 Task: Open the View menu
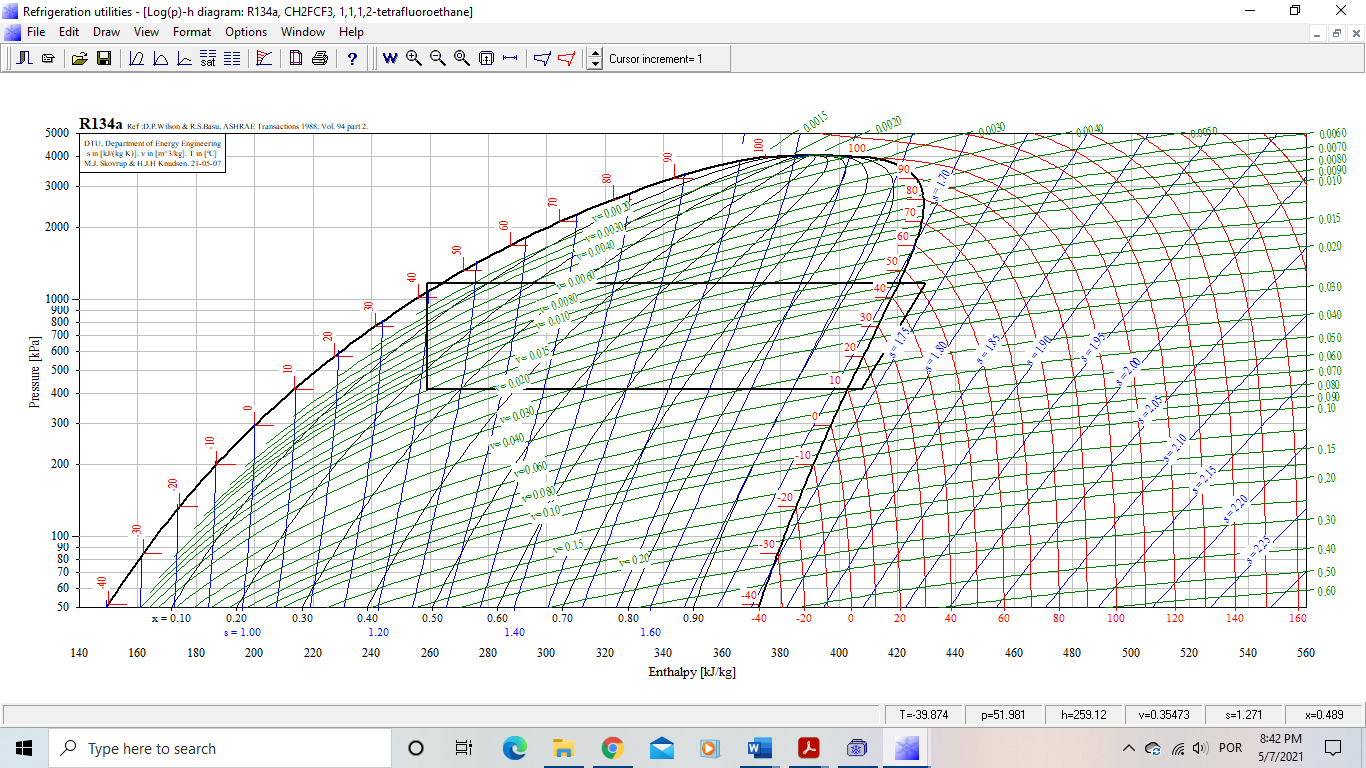[146, 32]
